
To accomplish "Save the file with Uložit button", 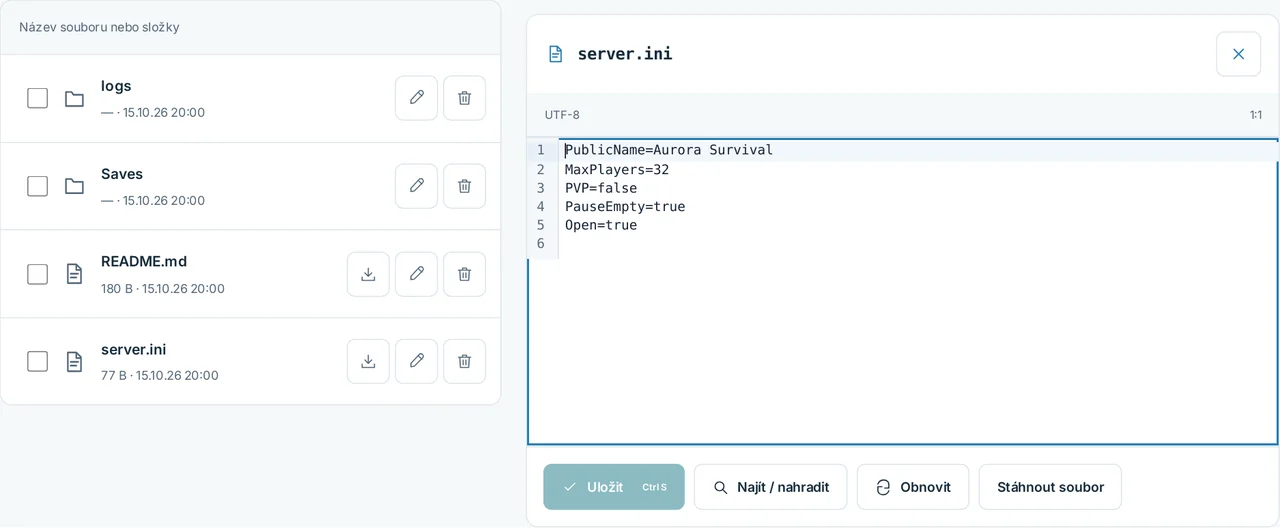I will [614, 487].
